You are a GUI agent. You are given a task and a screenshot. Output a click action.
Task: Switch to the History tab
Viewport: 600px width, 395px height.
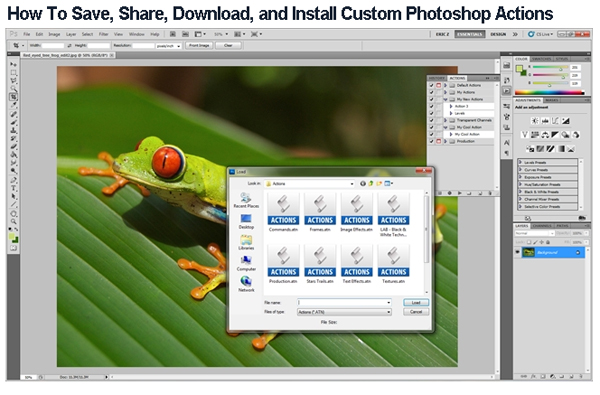[x=437, y=78]
